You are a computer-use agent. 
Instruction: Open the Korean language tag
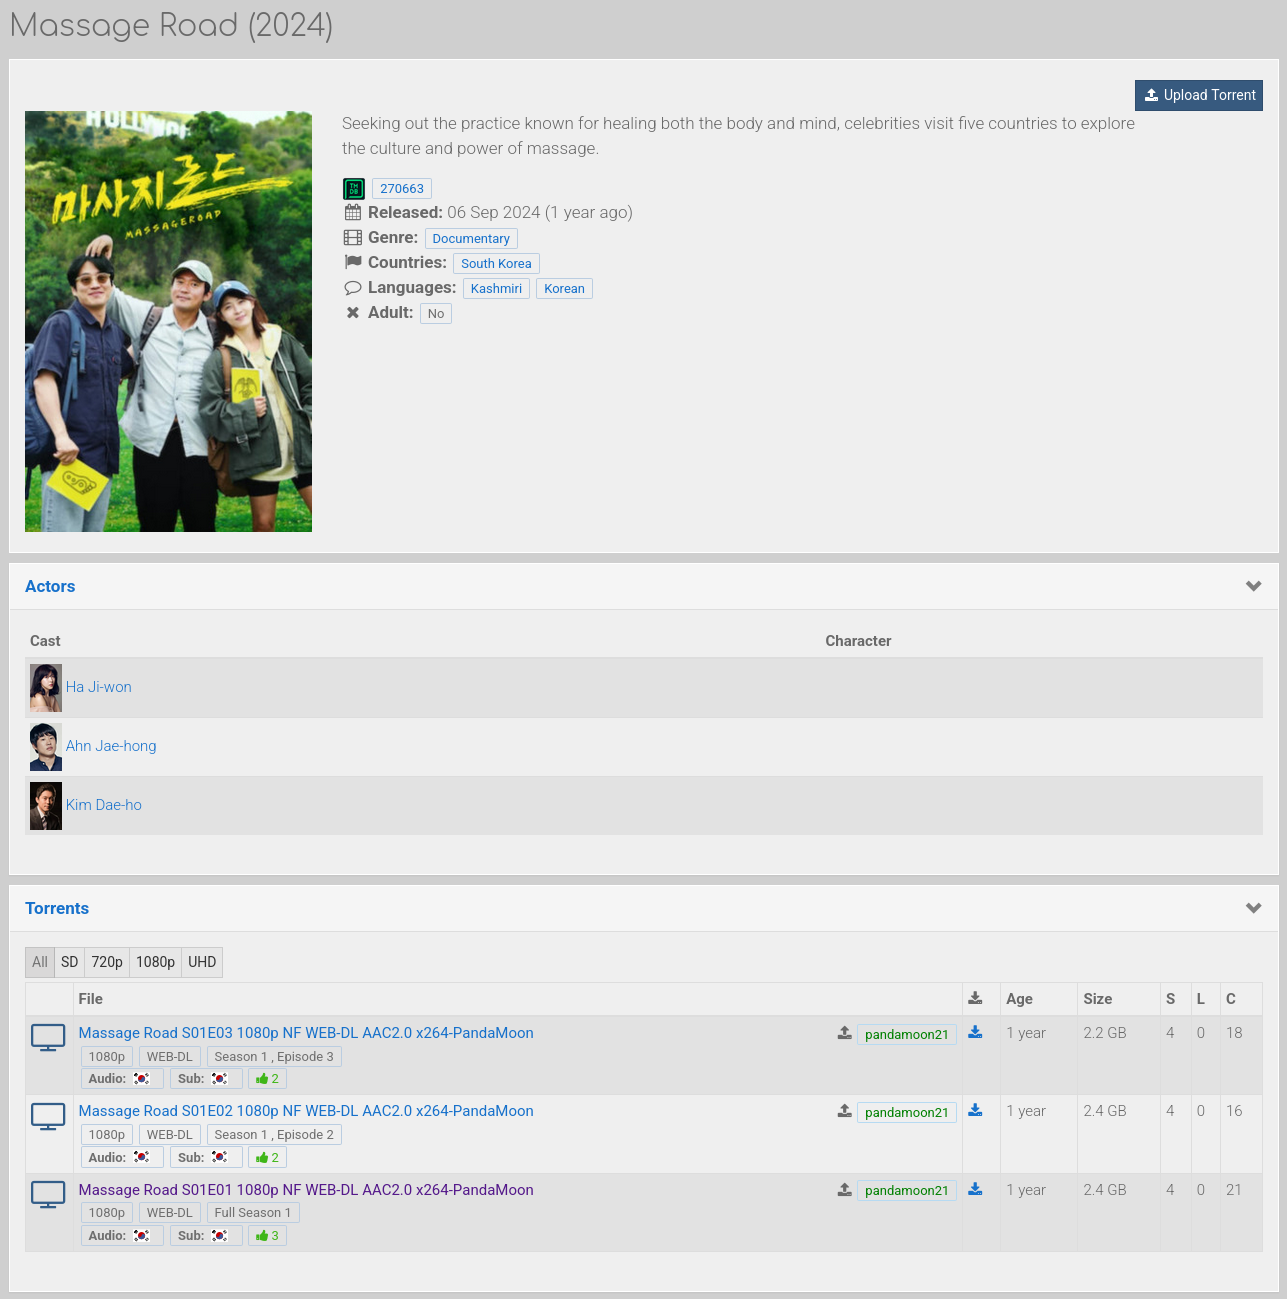pos(564,288)
